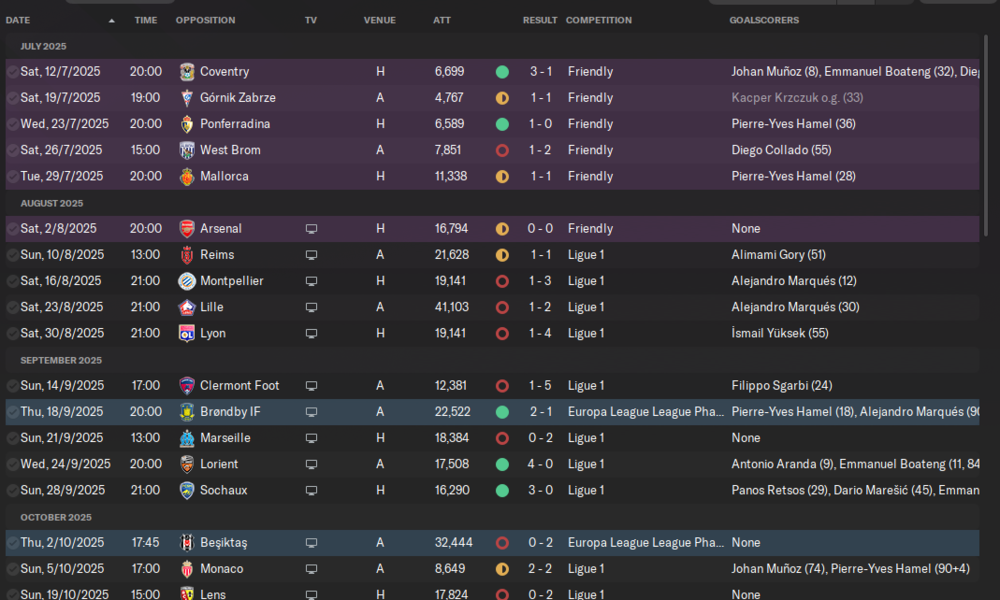Collapse the July 2025 month section
Screen dimensions: 1000x600
tap(43, 47)
